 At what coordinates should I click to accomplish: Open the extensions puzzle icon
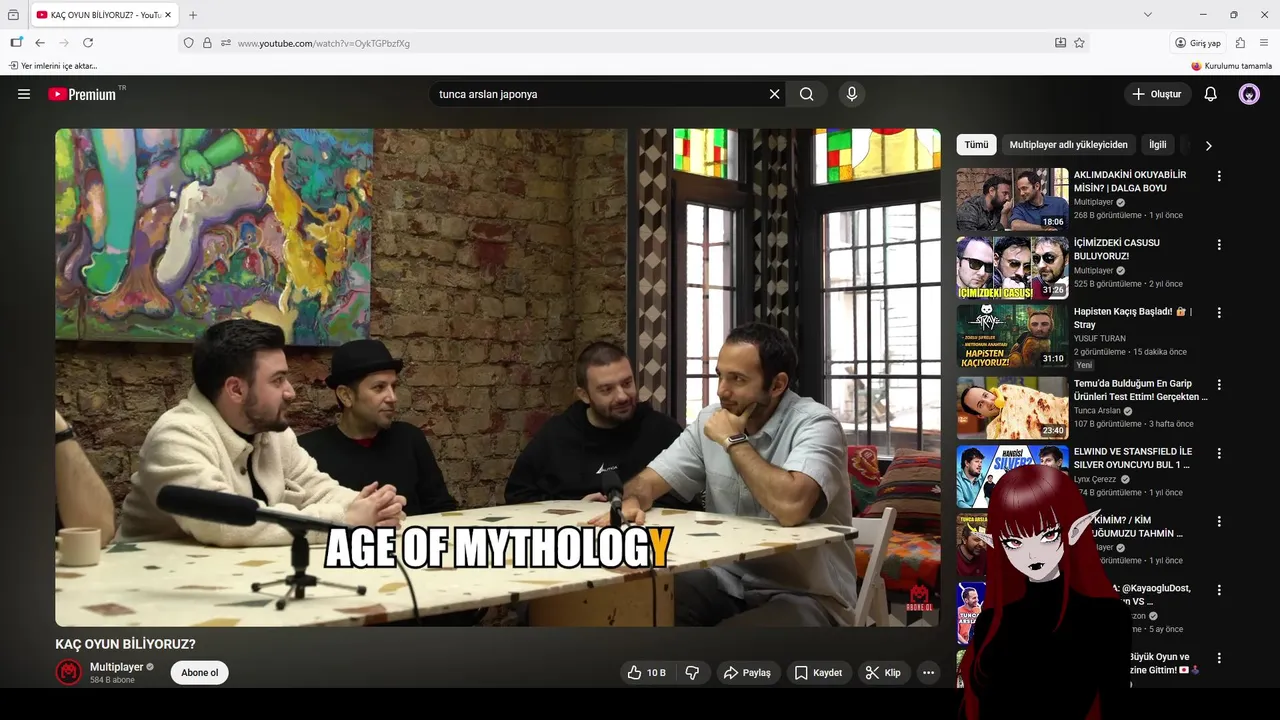1240,43
